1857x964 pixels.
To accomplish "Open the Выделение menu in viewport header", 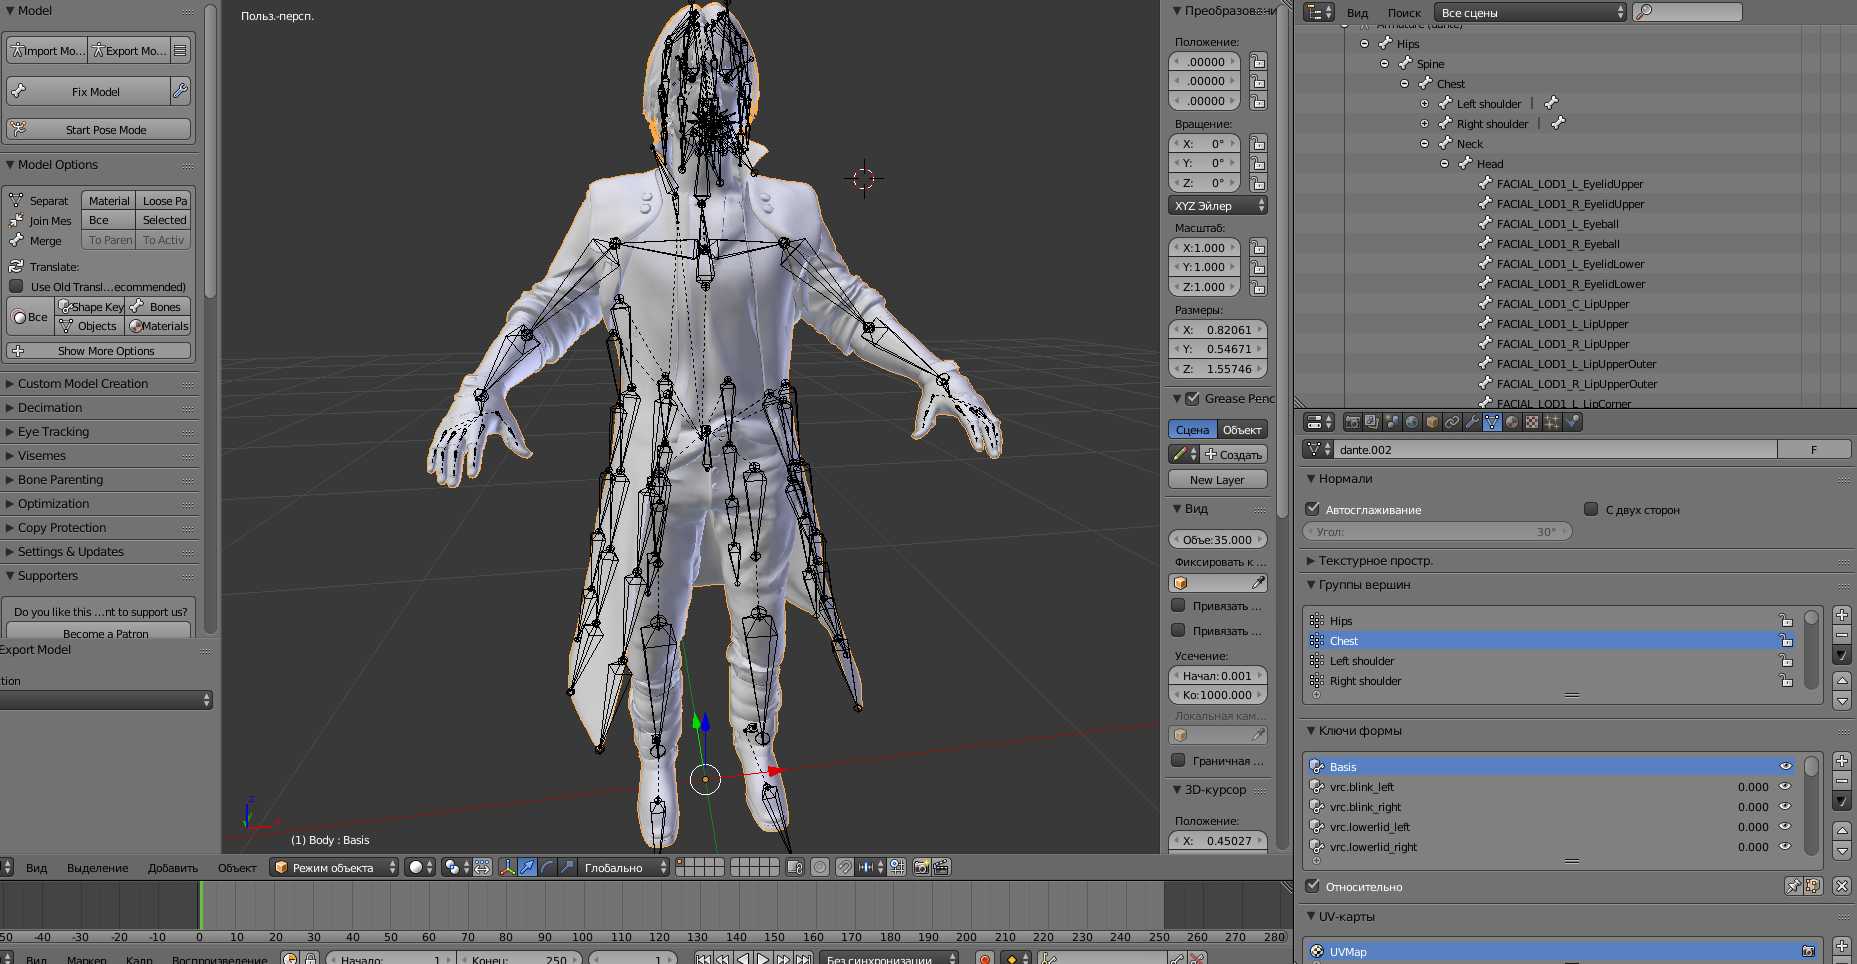I will (x=97, y=868).
